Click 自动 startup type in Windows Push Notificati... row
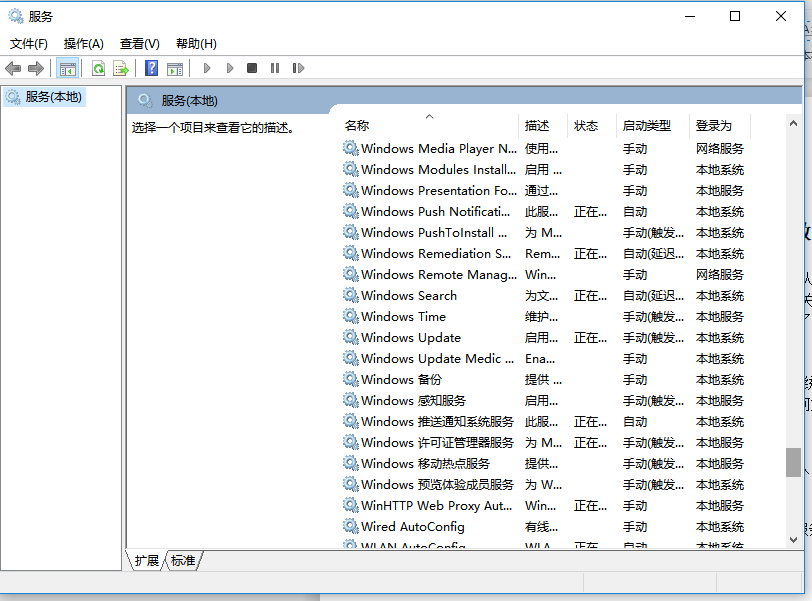This screenshot has height=601, width=812. click(x=635, y=212)
